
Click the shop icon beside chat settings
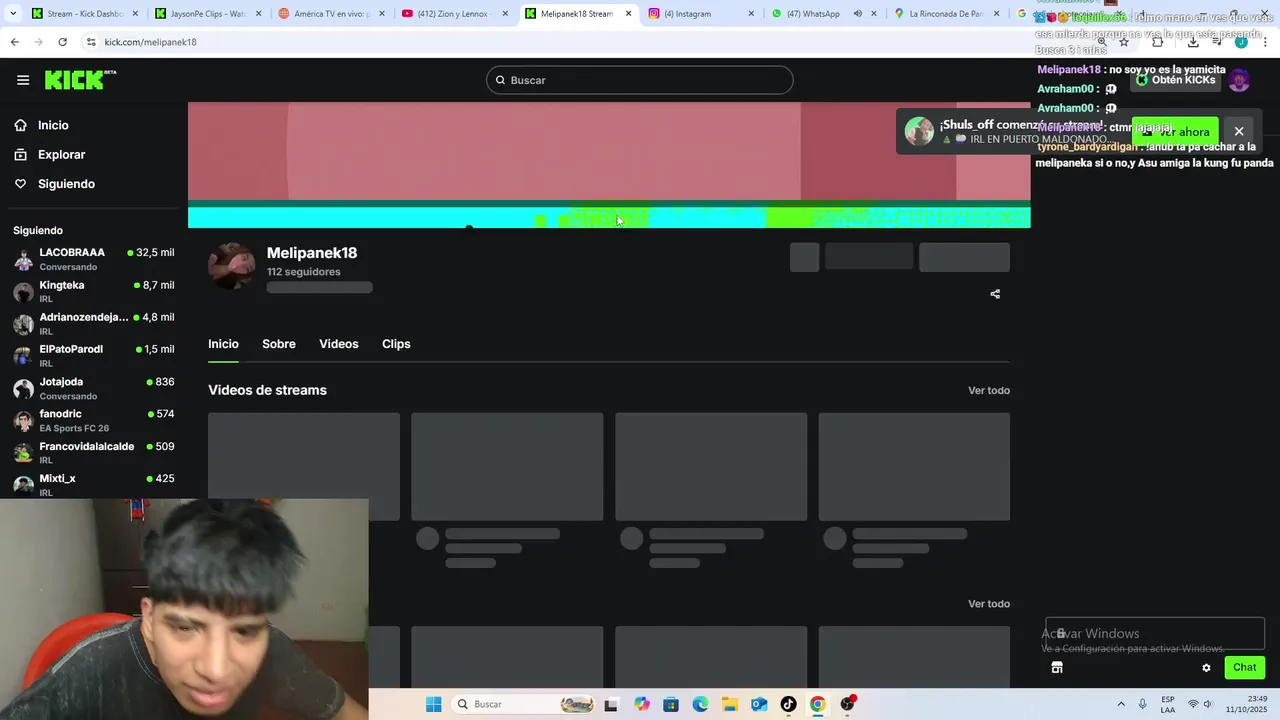point(1057,667)
